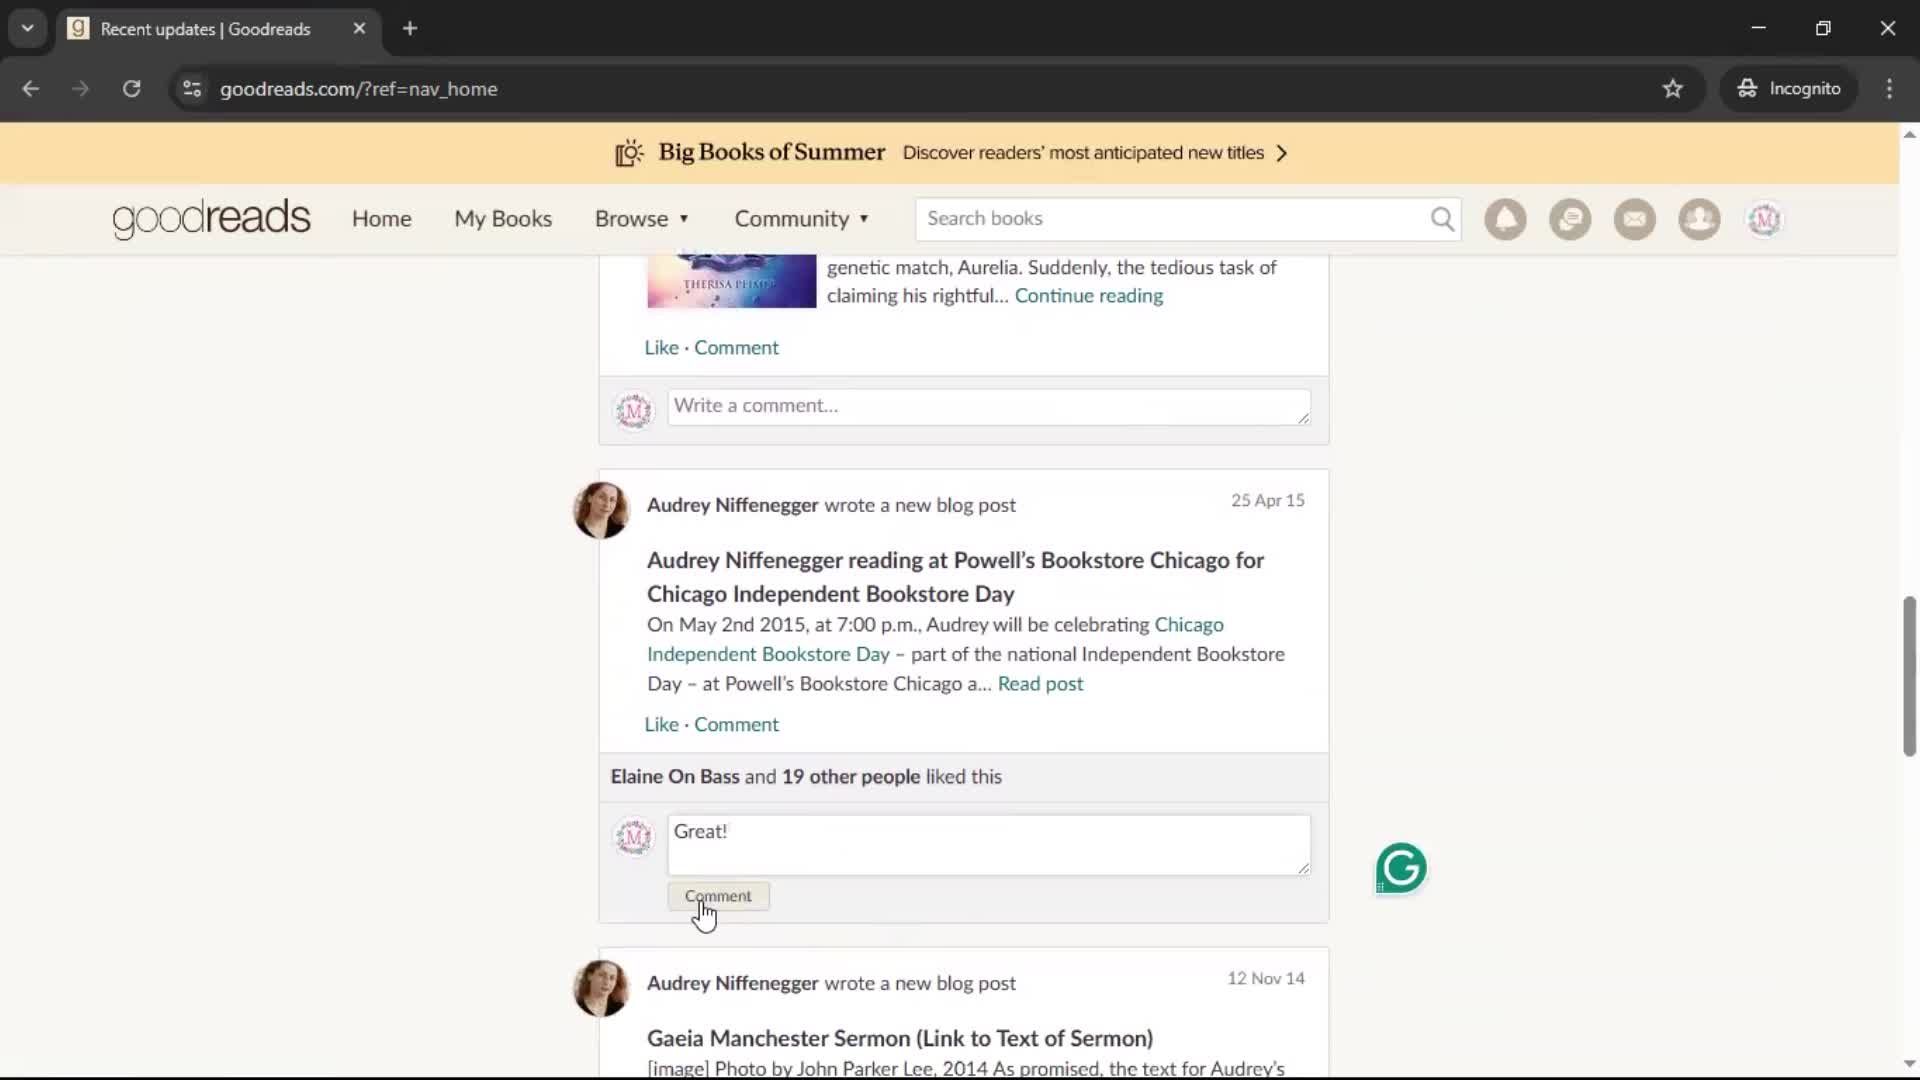Screen dimensions: 1920x1080
Task: Open Audrey Niffenegger's avatar on 12 Nov post
Action: pyautogui.click(x=601, y=988)
